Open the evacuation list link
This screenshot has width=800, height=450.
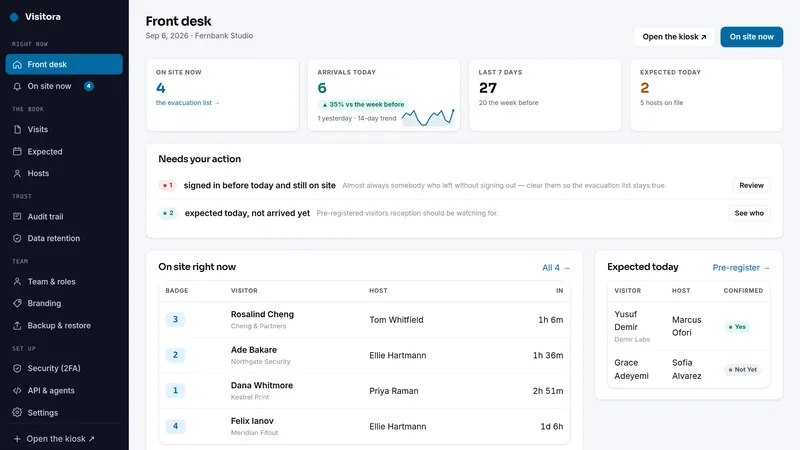[x=187, y=103]
